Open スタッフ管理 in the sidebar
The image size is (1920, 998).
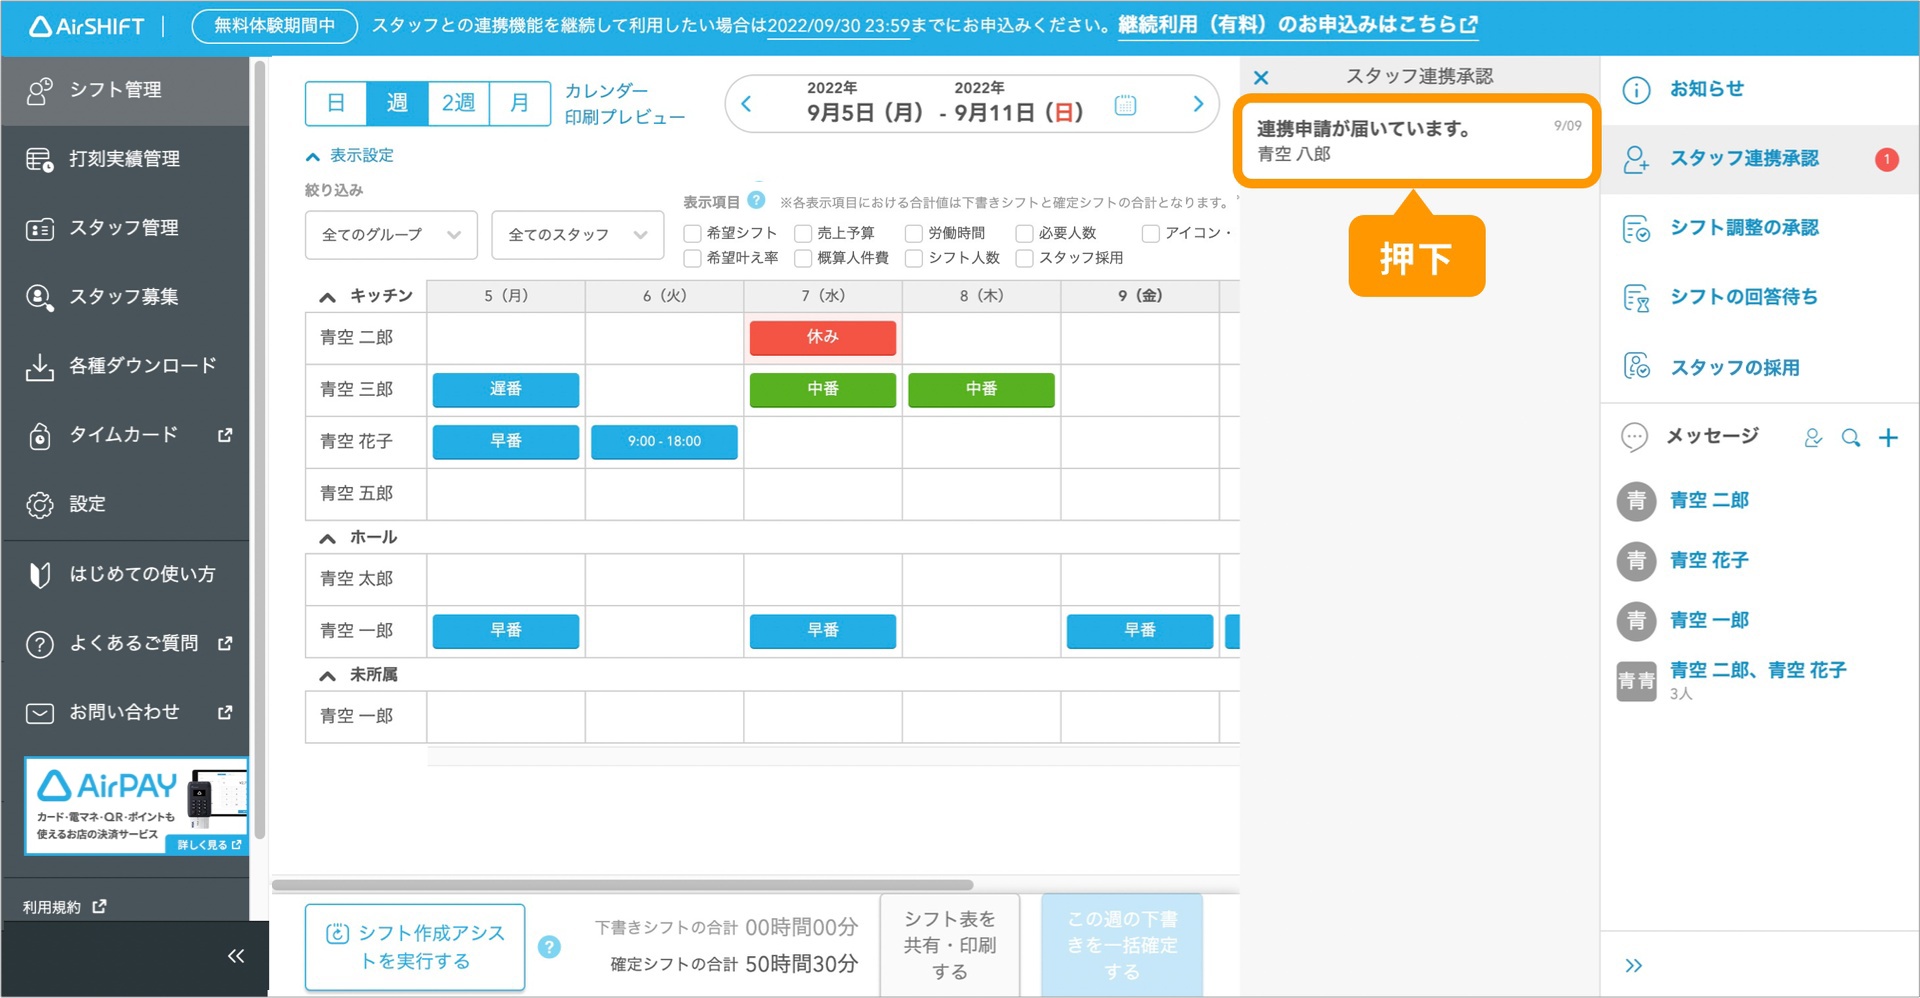(124, 228)
